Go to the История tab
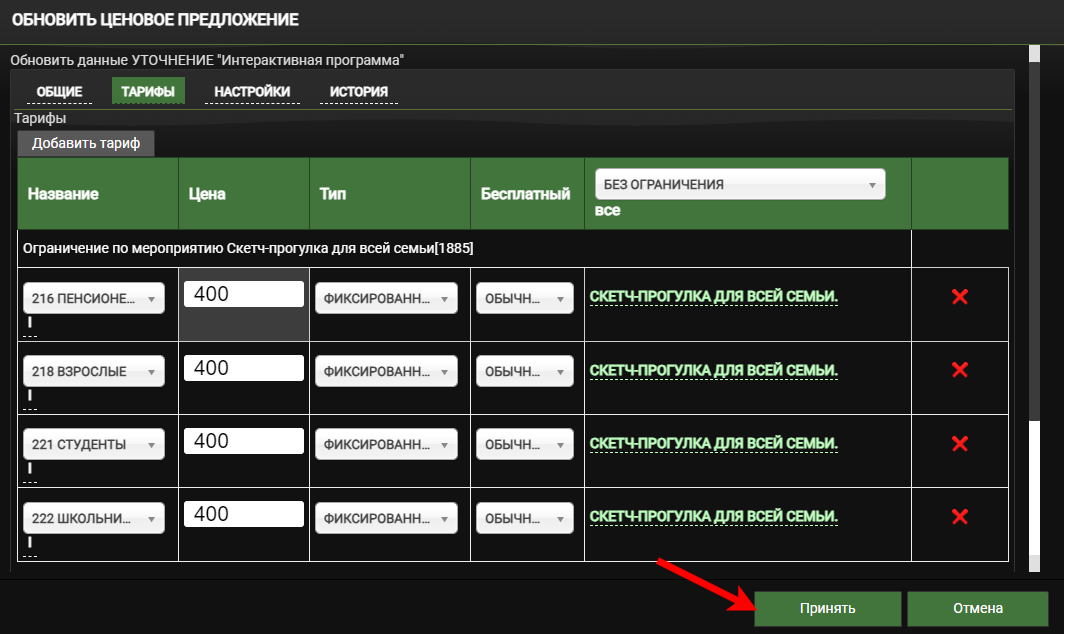Screen dimensions: 1065x634 pos(358,92)
